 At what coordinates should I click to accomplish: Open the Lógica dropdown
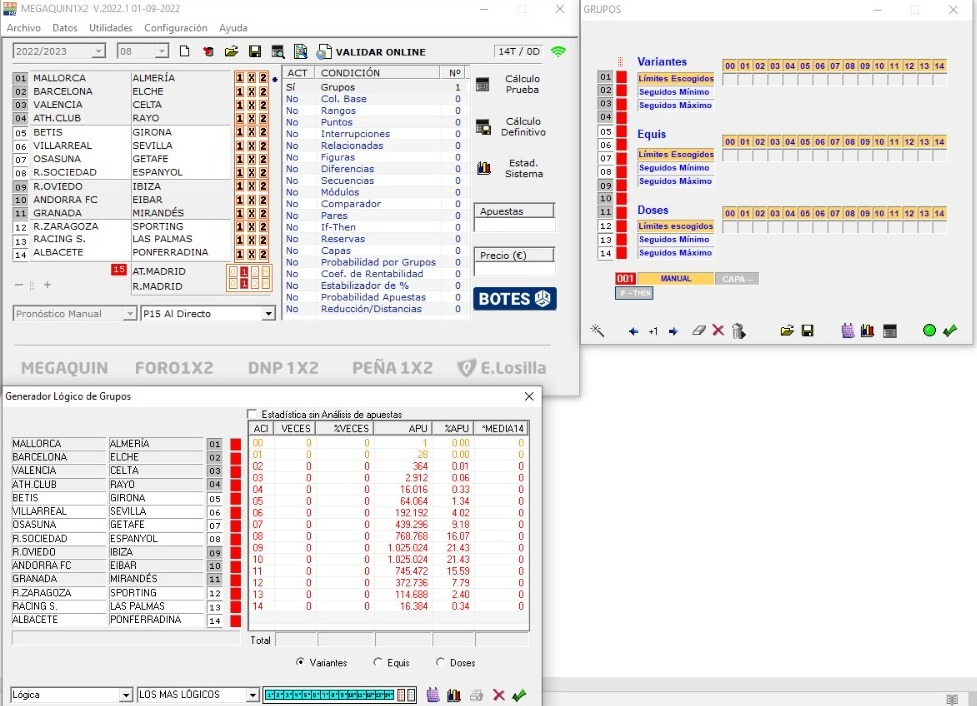click(126, 694)
